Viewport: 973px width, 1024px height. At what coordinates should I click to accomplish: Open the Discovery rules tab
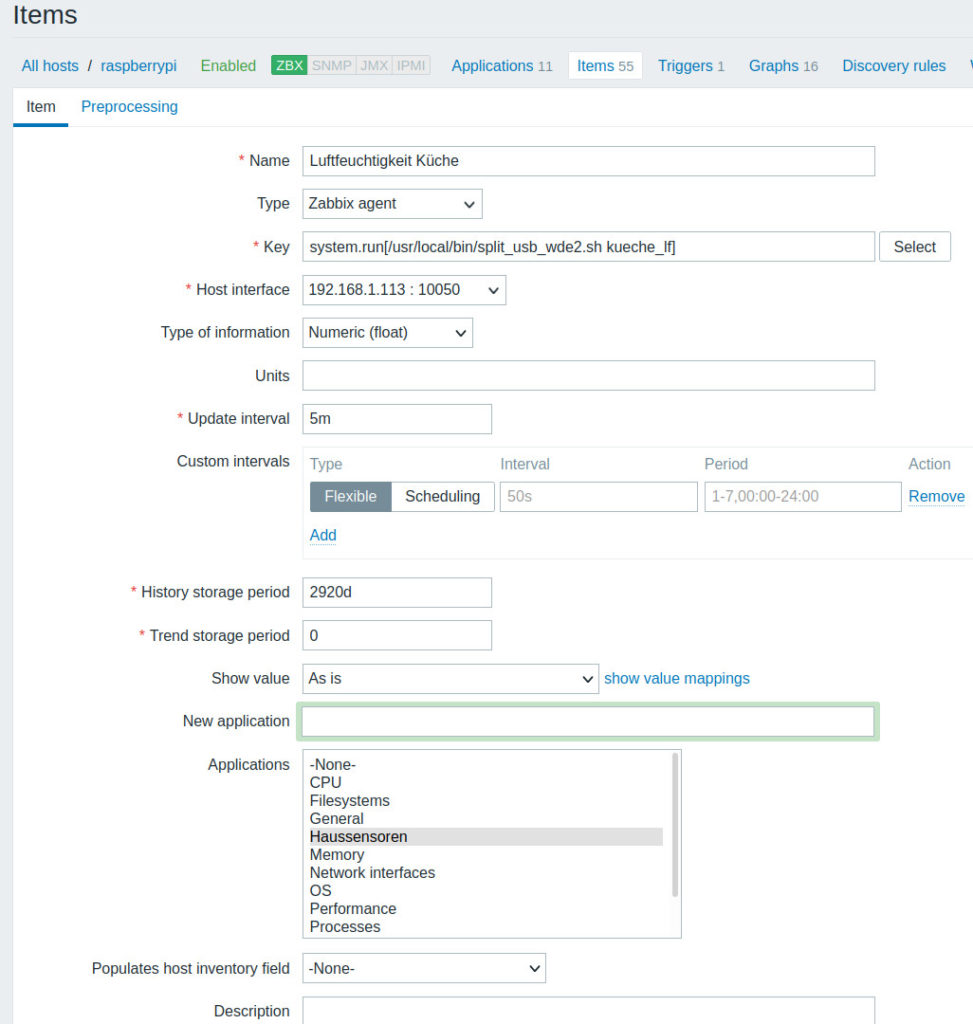893,66
